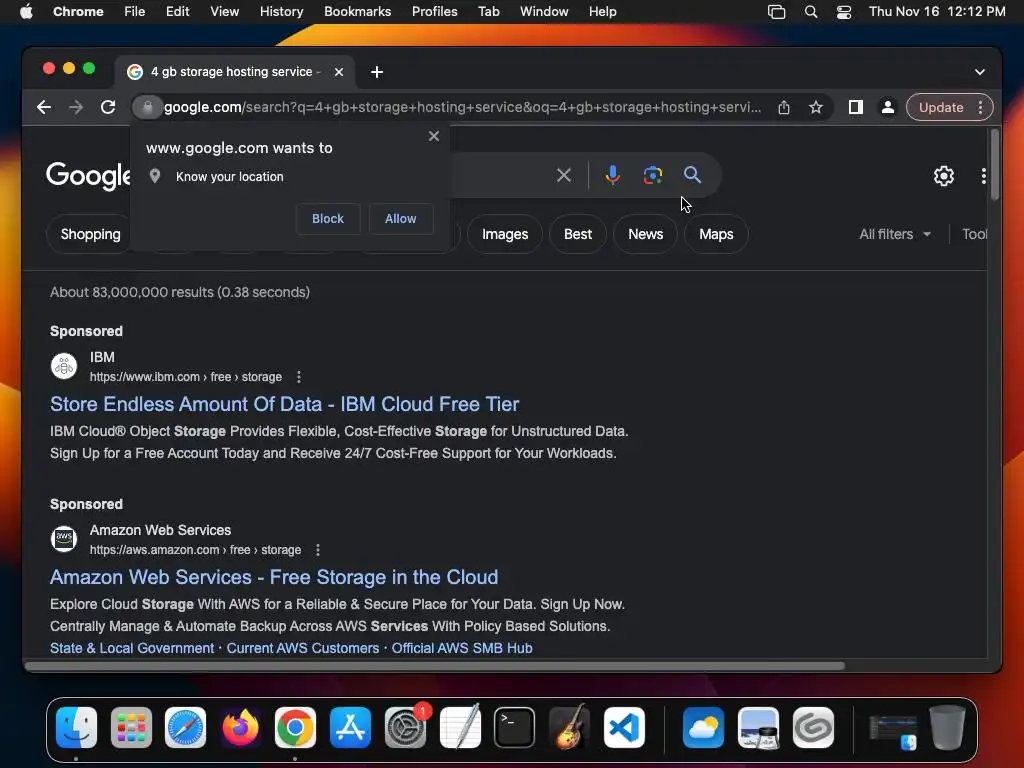Close the location permission popup
This screenshot has width=1024, height=768.
(434, 136)
